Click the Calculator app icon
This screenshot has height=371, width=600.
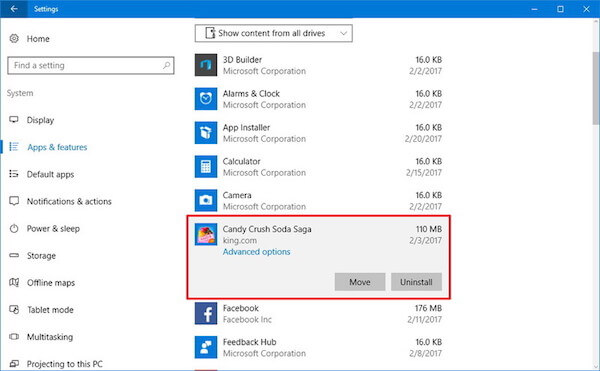tap(206, 167)
